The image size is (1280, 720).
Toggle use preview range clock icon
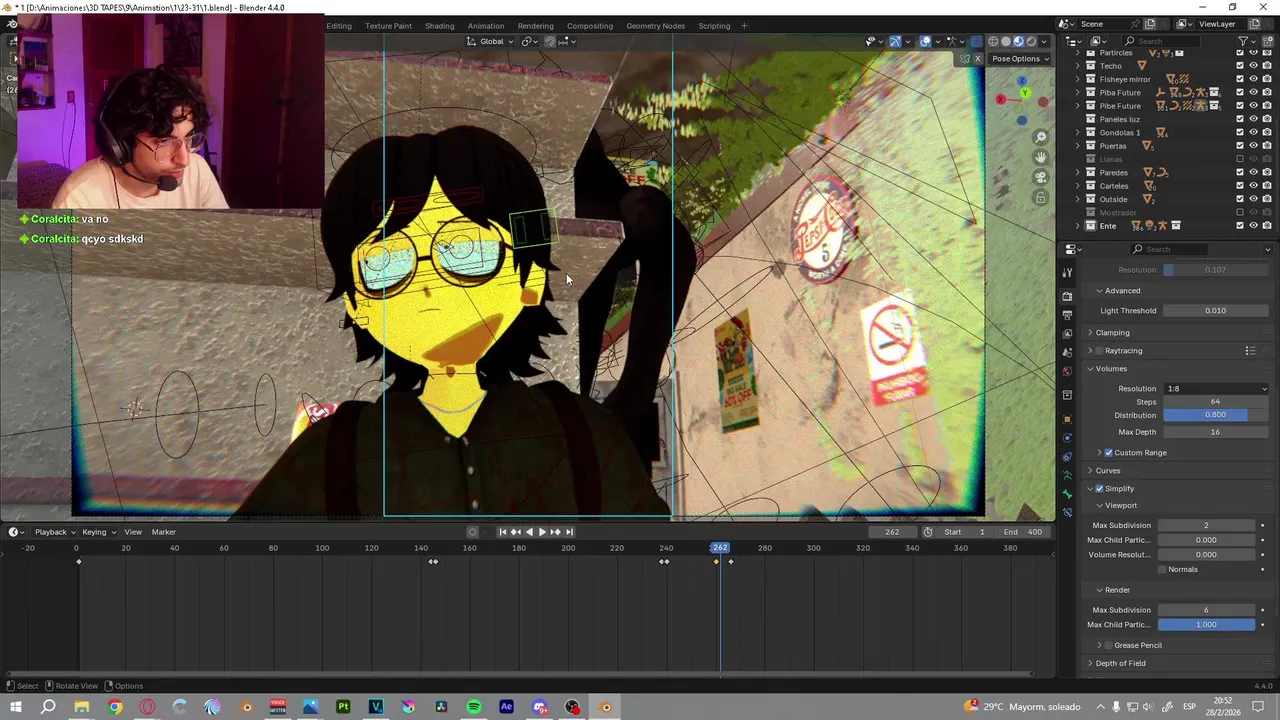[x=928, y=532]
